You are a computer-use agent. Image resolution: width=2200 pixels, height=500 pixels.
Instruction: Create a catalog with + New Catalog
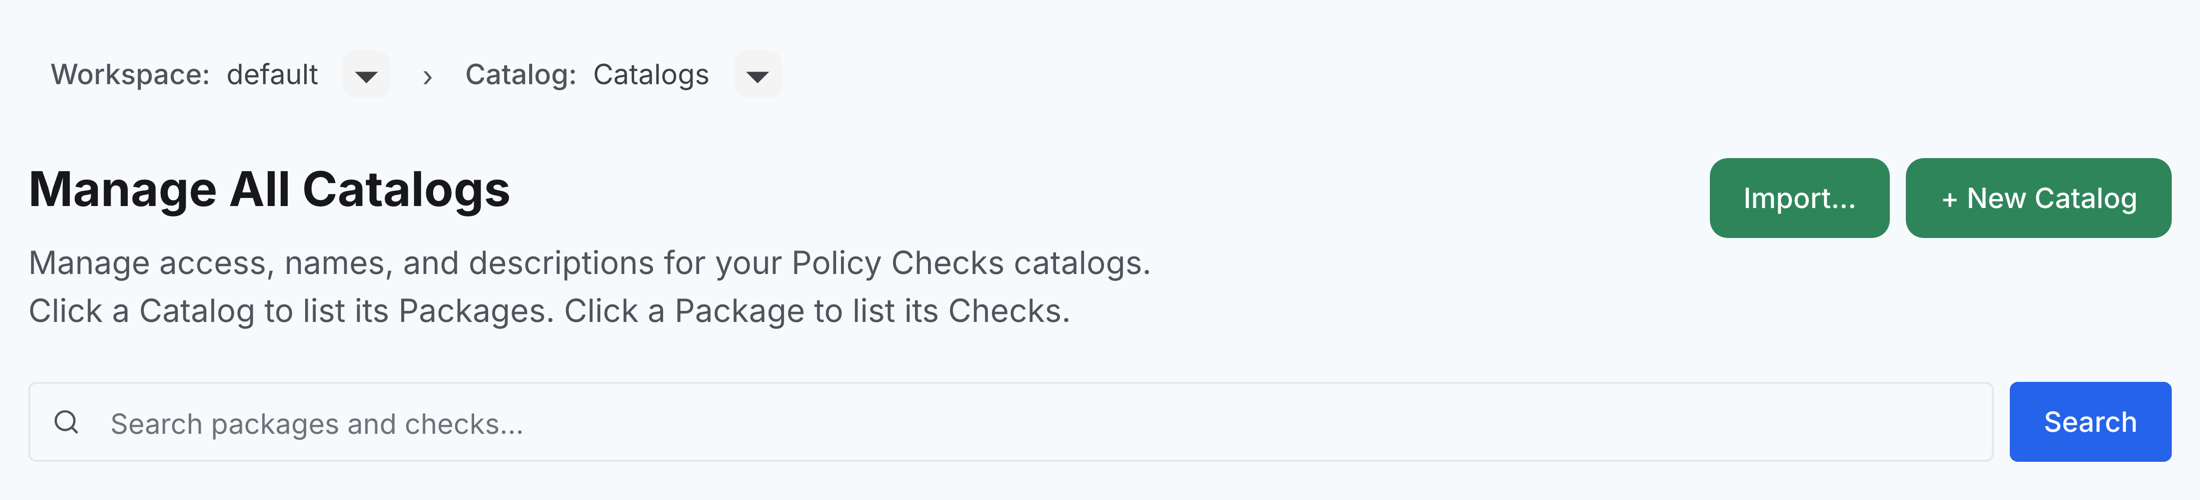2038,198
